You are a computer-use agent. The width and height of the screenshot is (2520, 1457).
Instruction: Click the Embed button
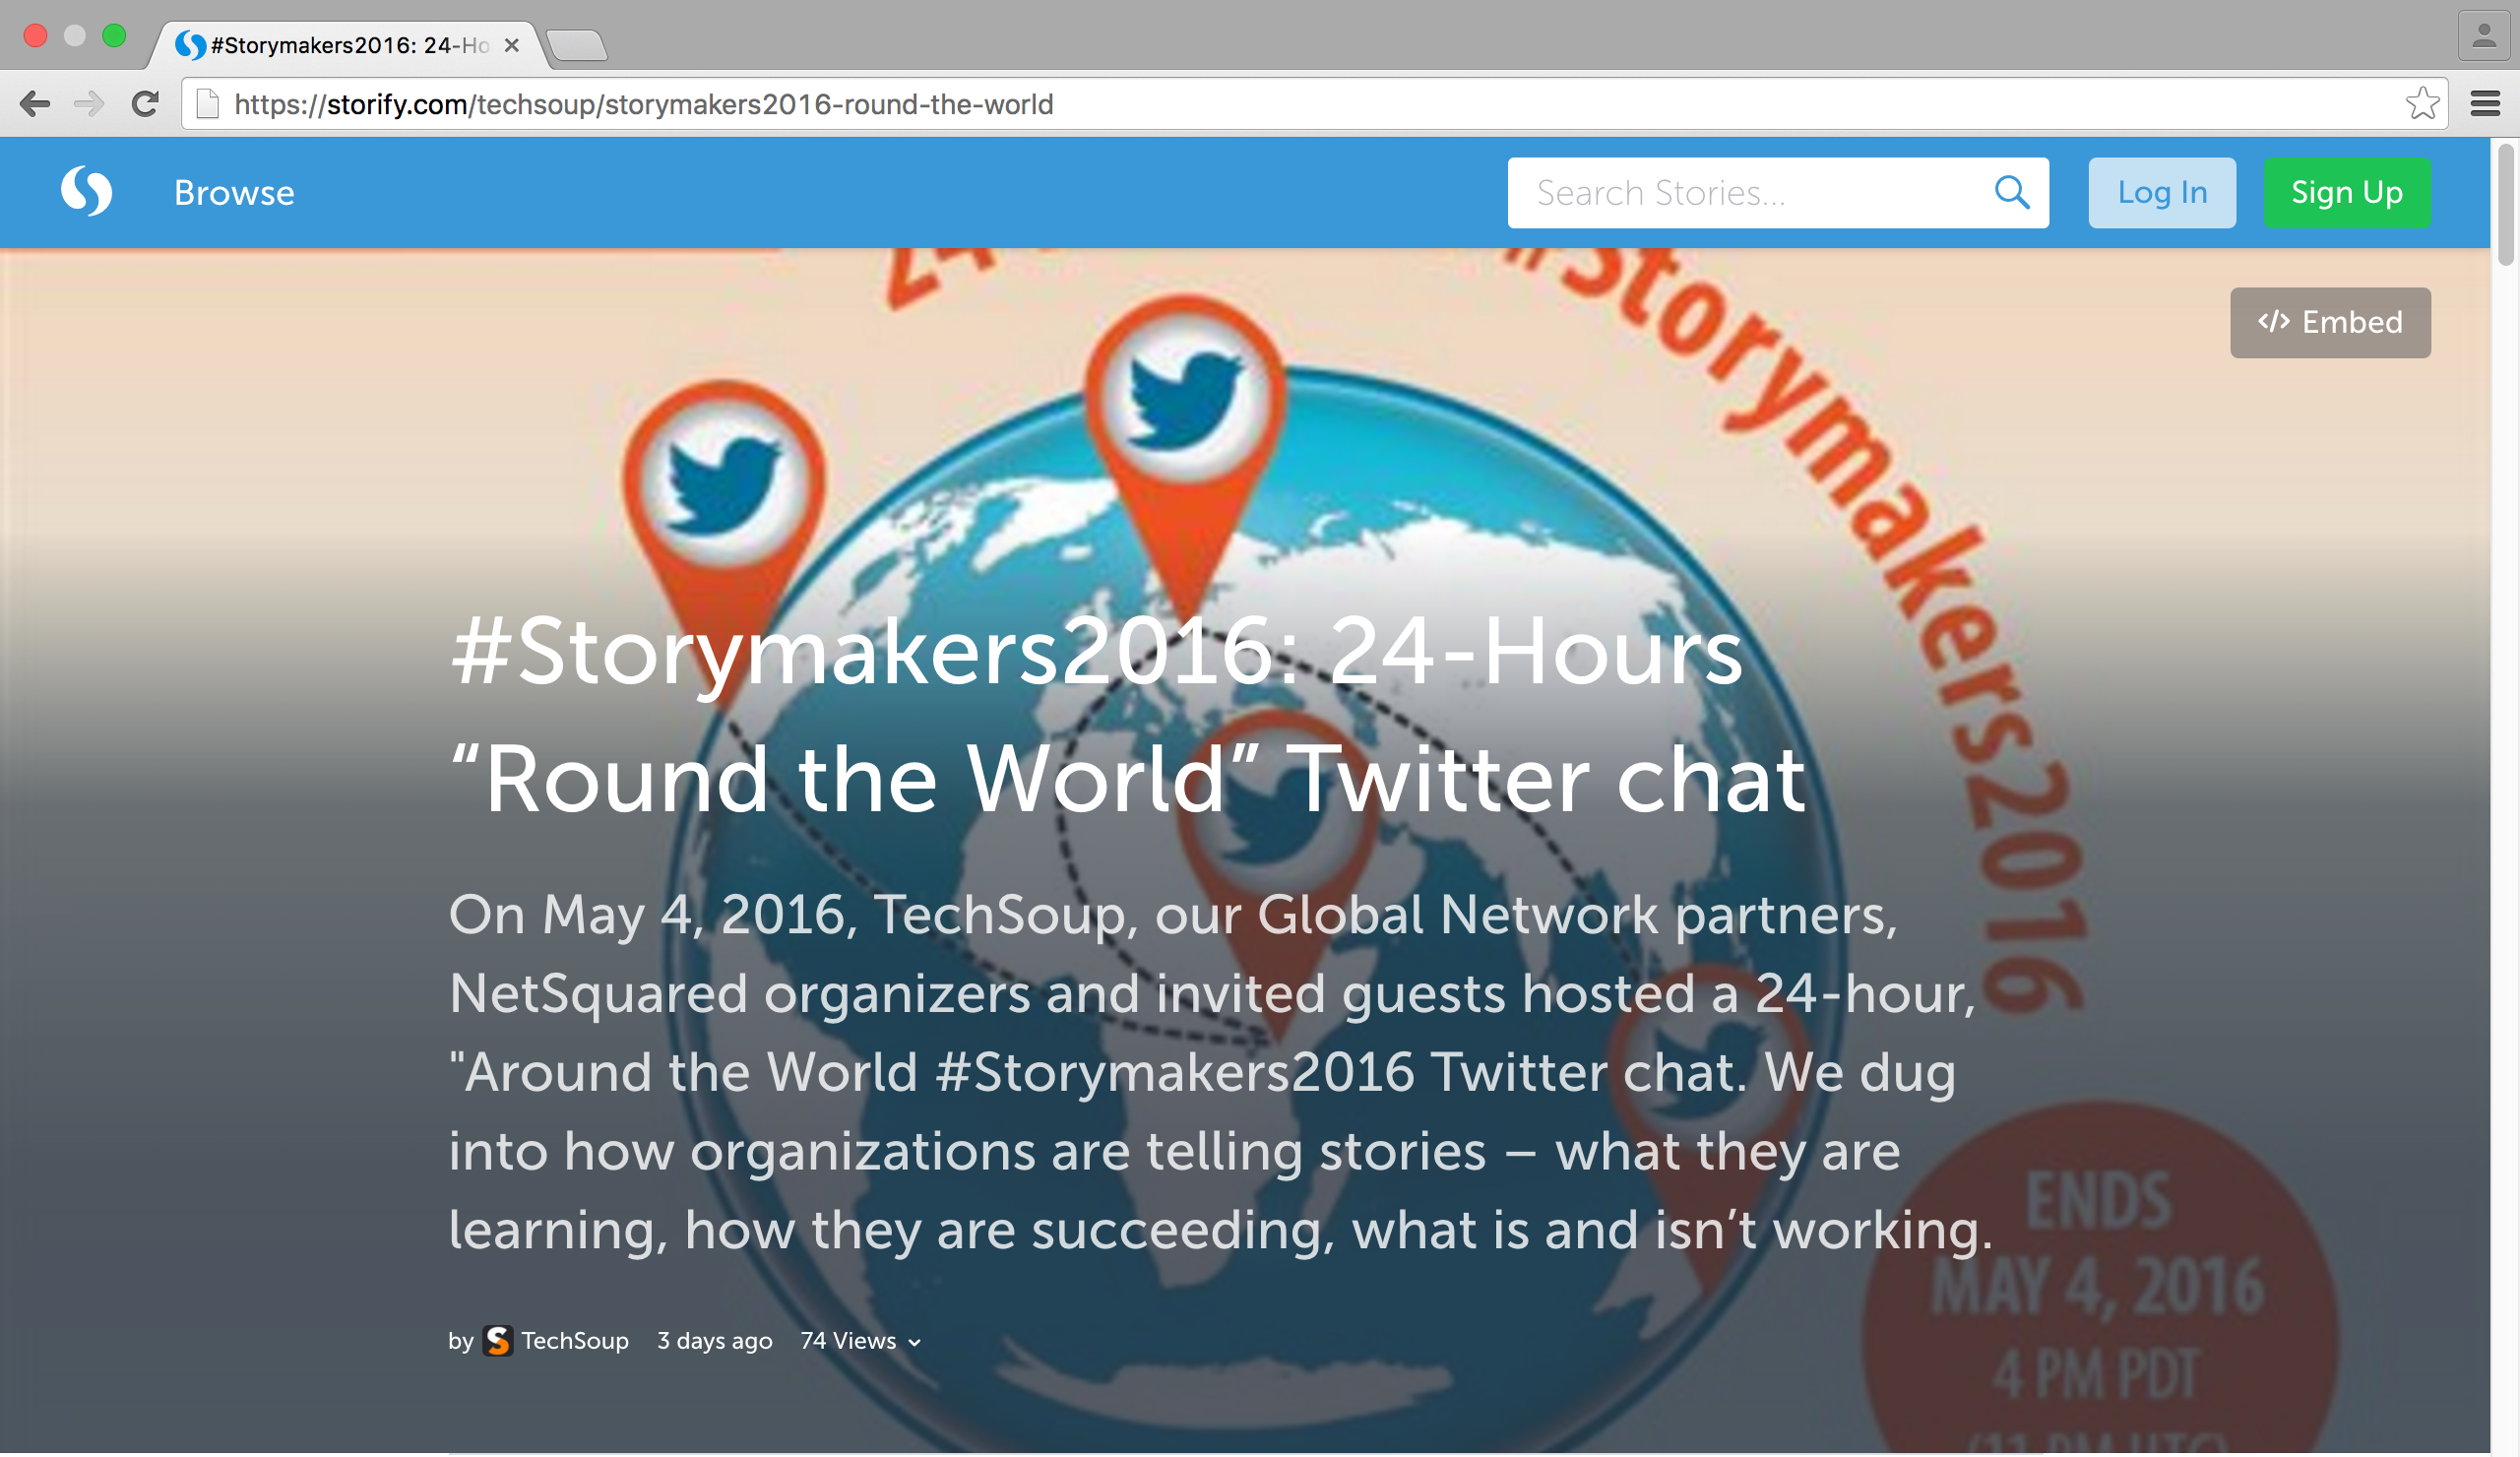[x=2330, y=322]
